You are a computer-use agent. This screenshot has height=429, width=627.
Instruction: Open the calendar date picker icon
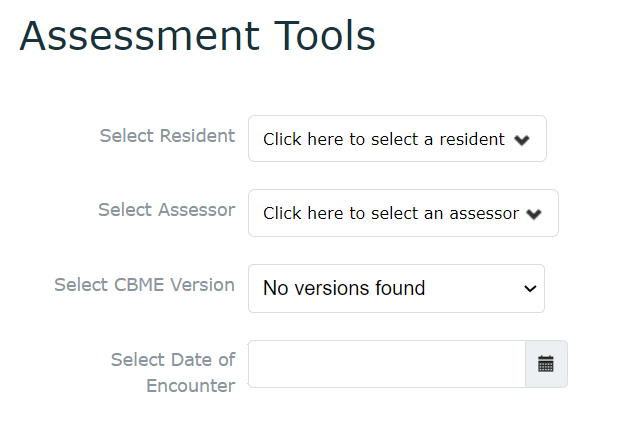click(x=545, y=364)
